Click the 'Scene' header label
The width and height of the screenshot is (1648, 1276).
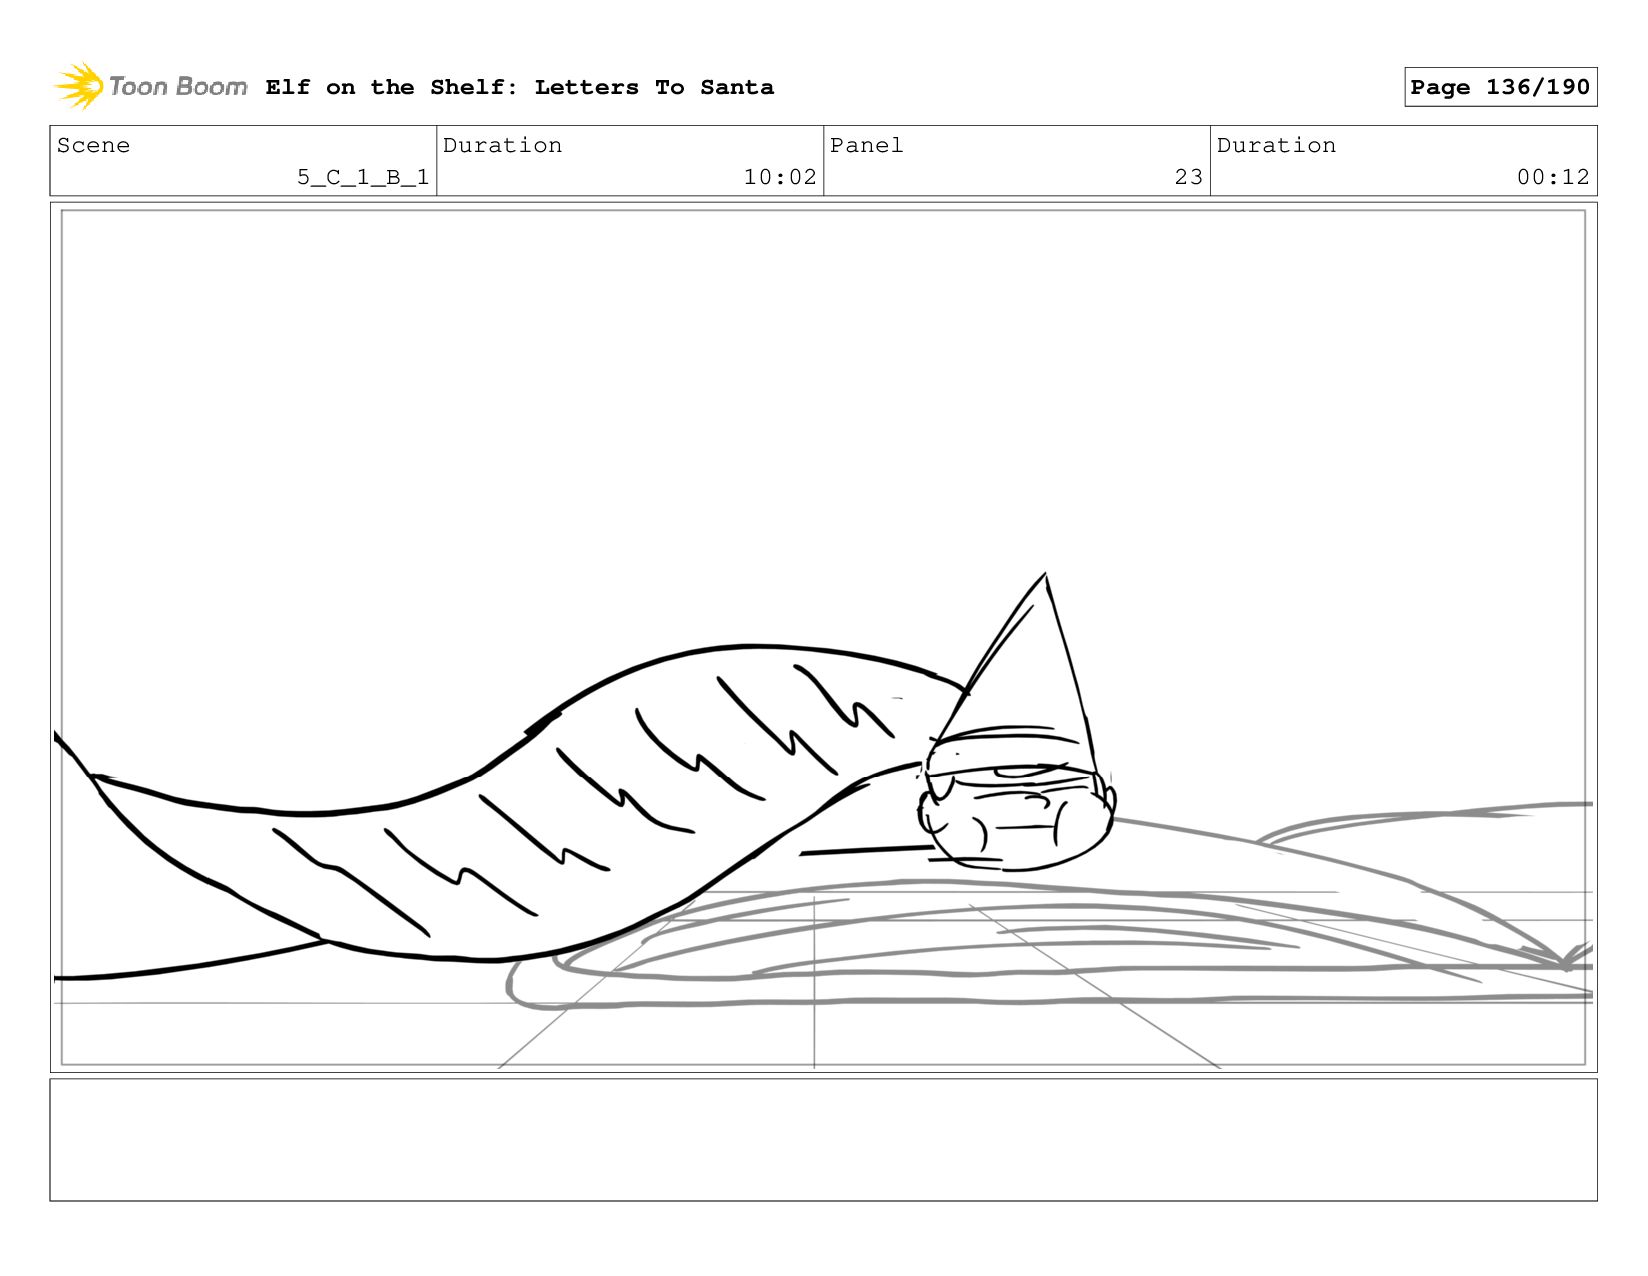coord(93,145)
